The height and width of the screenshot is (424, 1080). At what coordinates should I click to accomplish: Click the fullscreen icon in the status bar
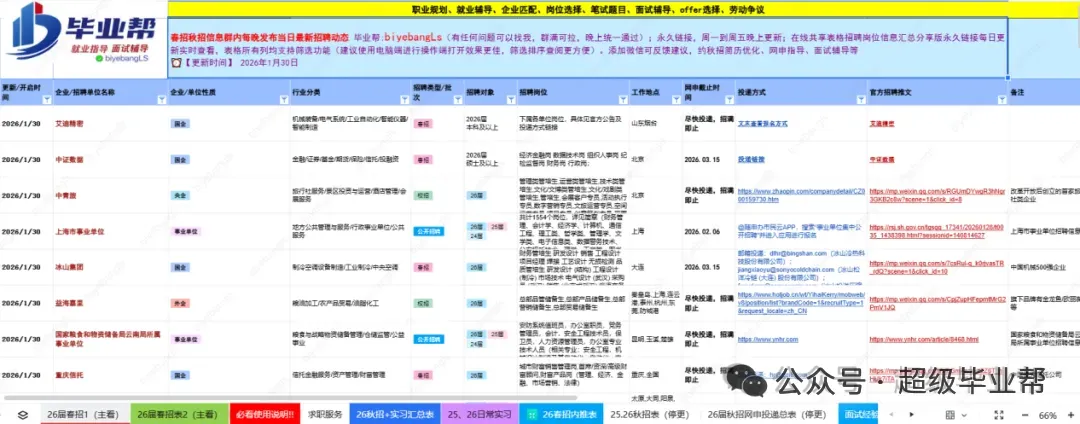point(999,415)
